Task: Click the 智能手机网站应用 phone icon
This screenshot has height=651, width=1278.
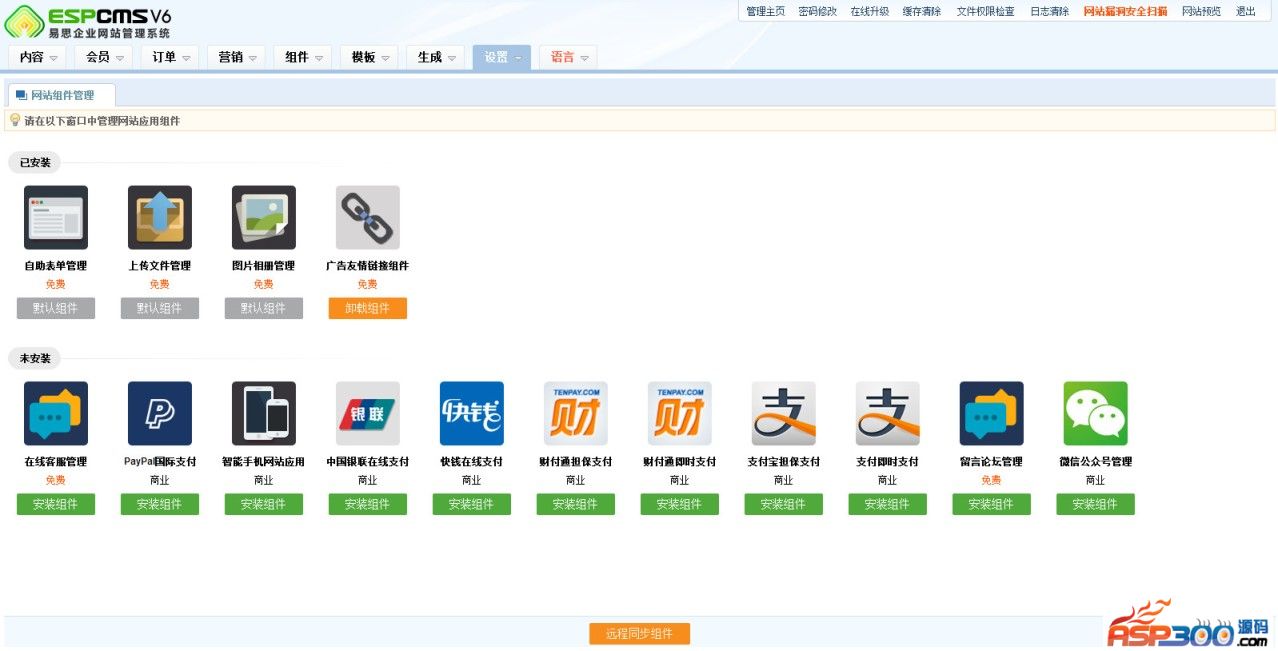Action: click(x=263, y=413)
